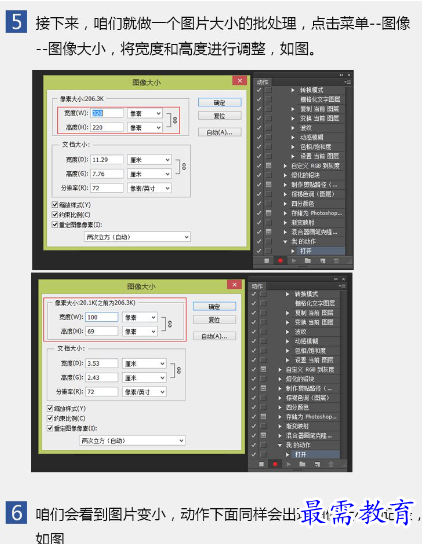Click document height field showing 7.76
The width and height of the screenshot is (422, 544).
pyautogui.click(x=107, y=174)
